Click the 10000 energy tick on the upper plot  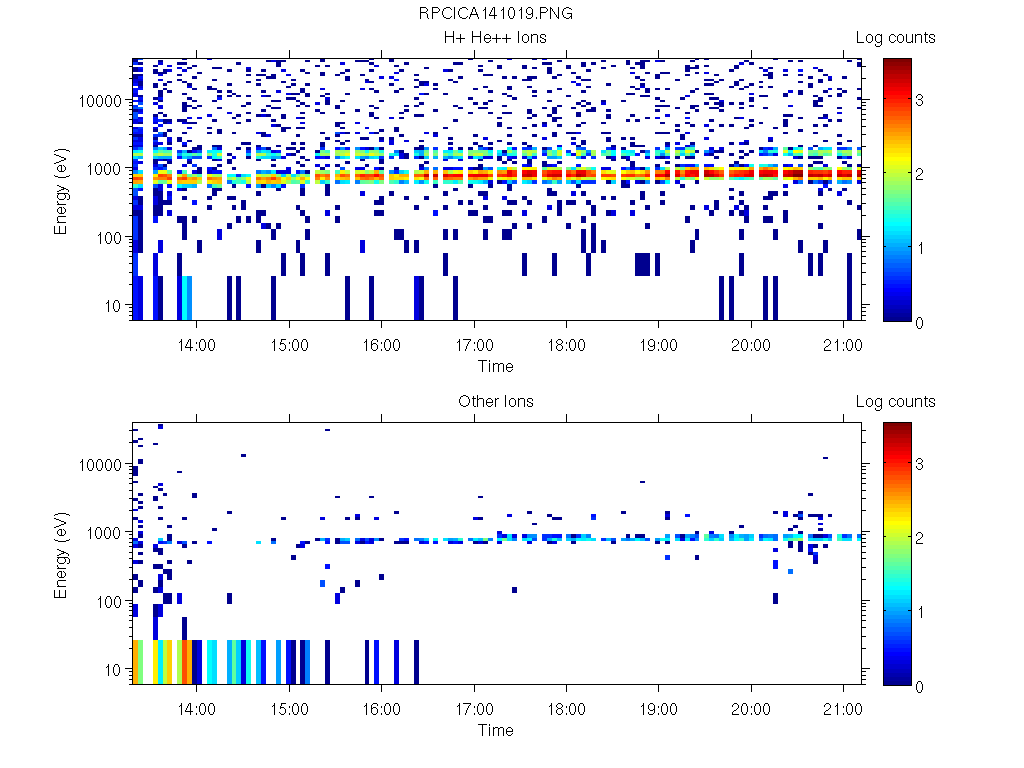coord(103,101)
